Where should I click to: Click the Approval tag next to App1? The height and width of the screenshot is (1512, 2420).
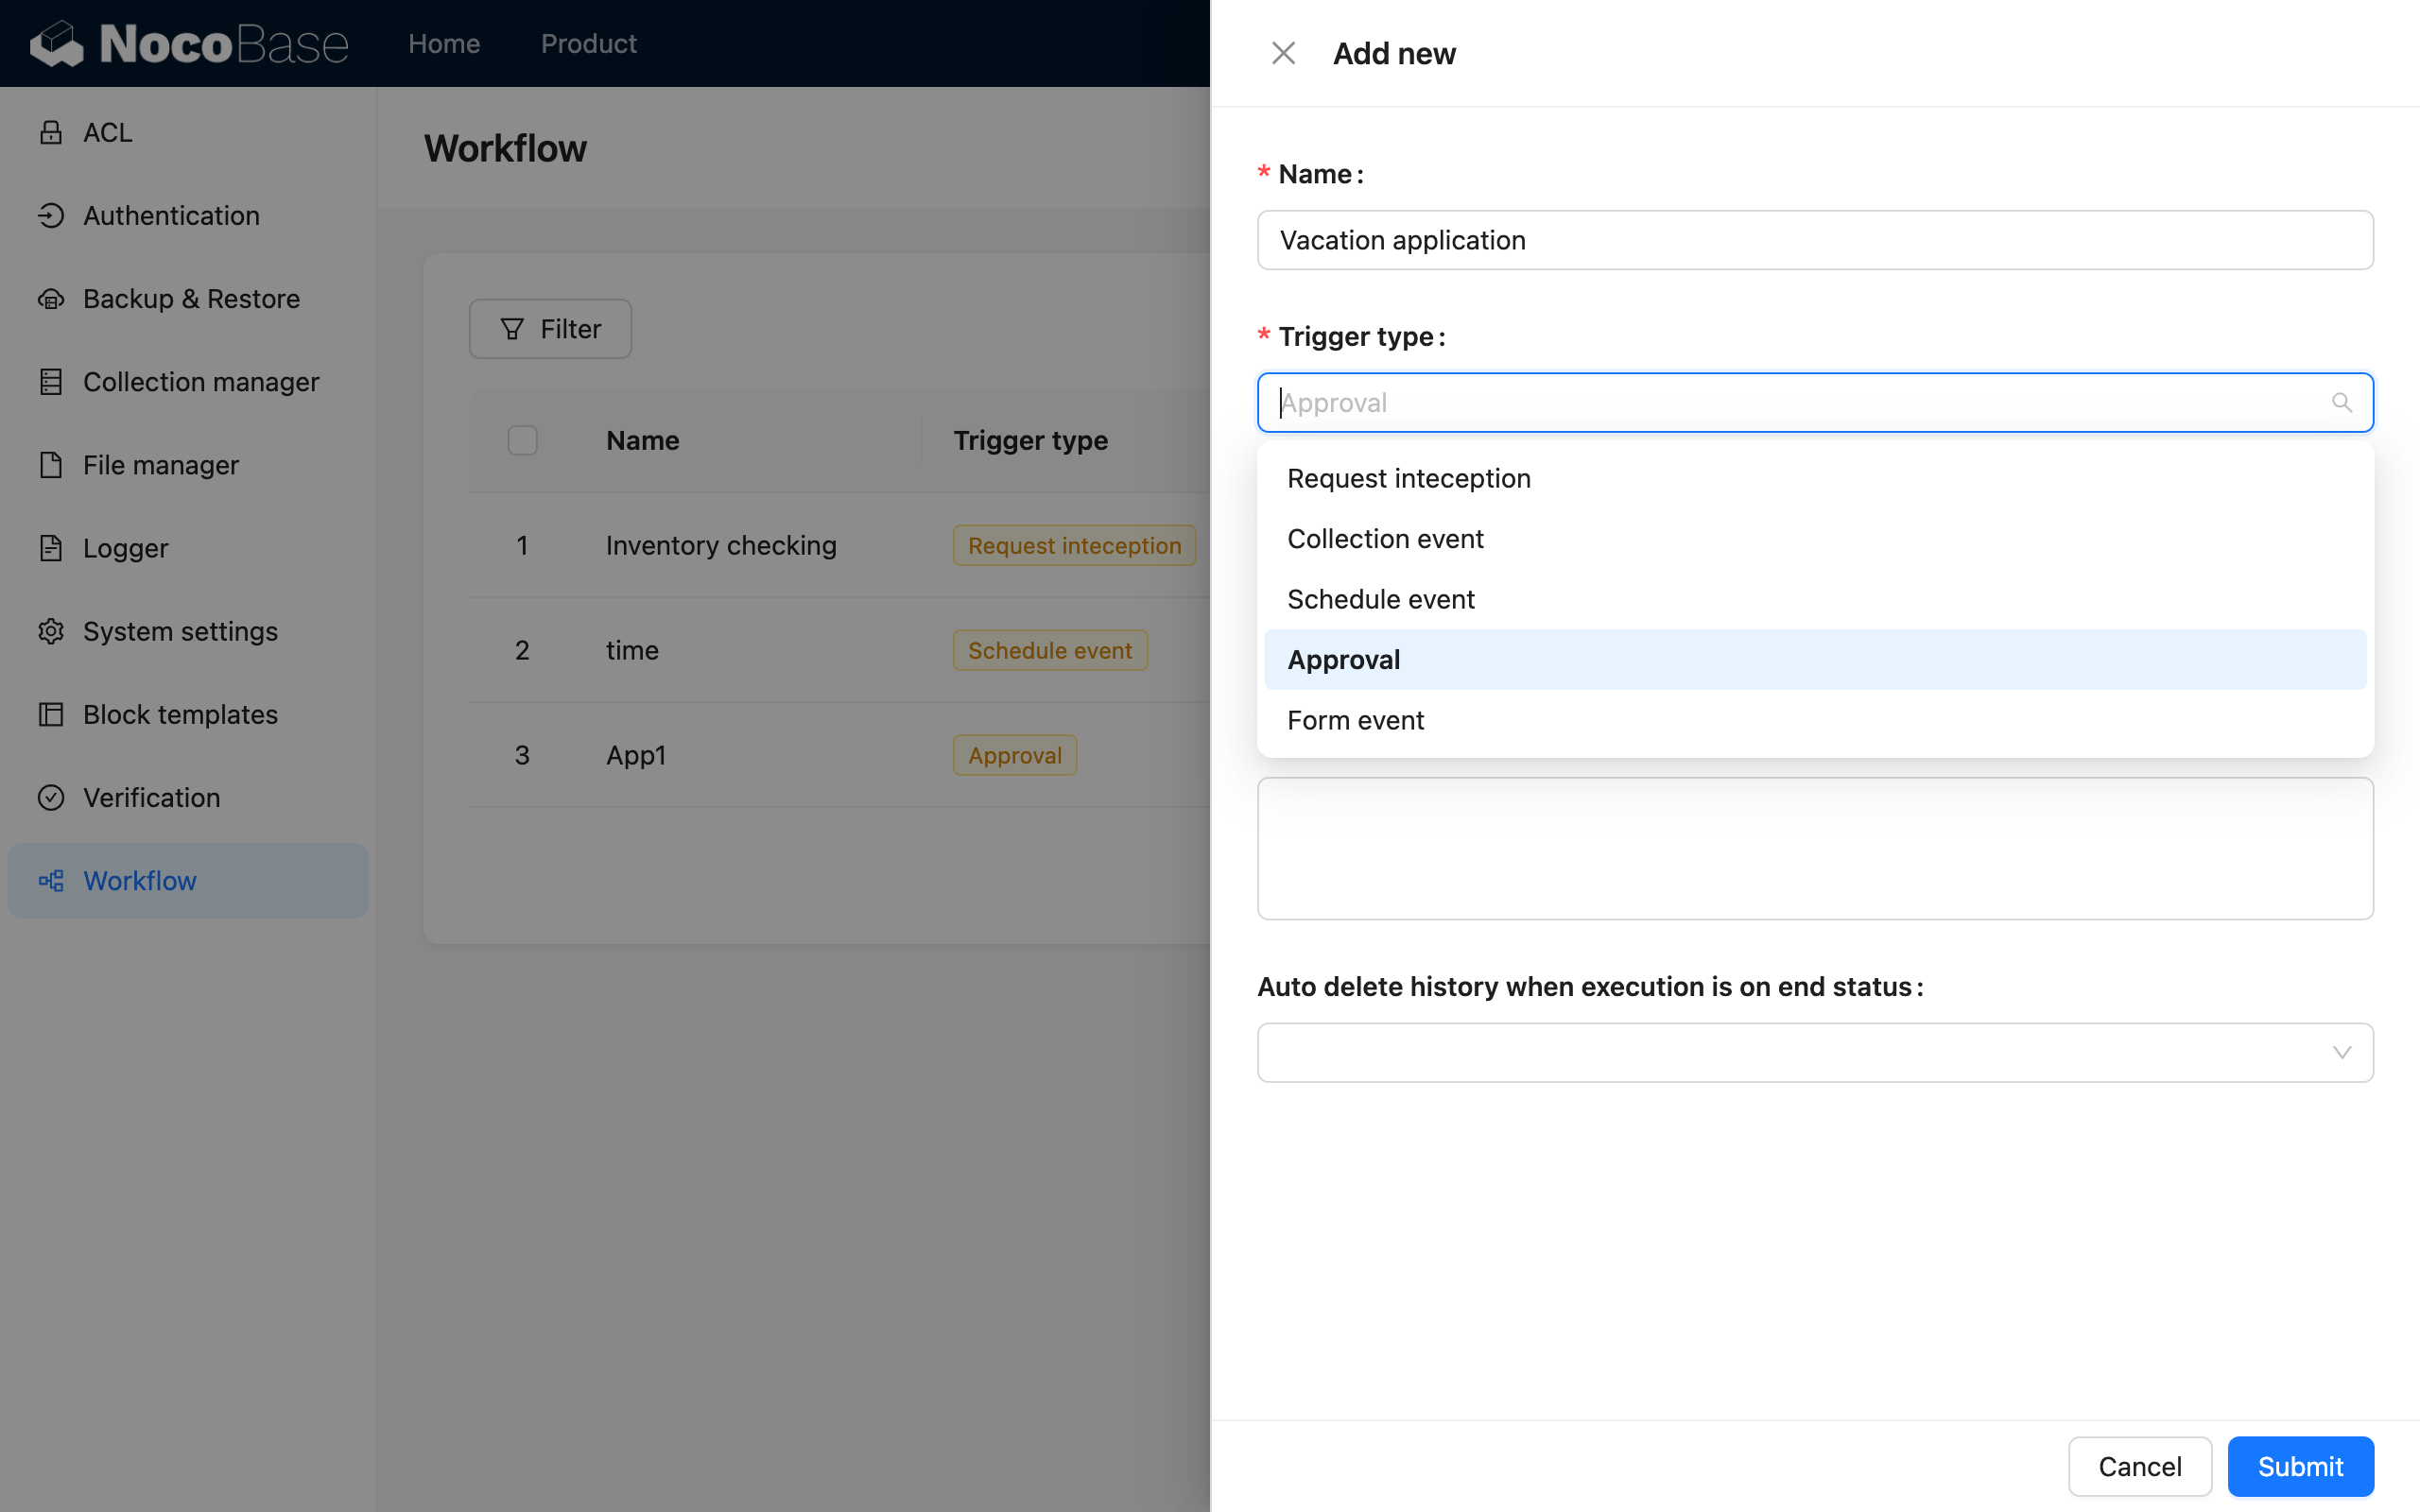tap(1014, 755)
